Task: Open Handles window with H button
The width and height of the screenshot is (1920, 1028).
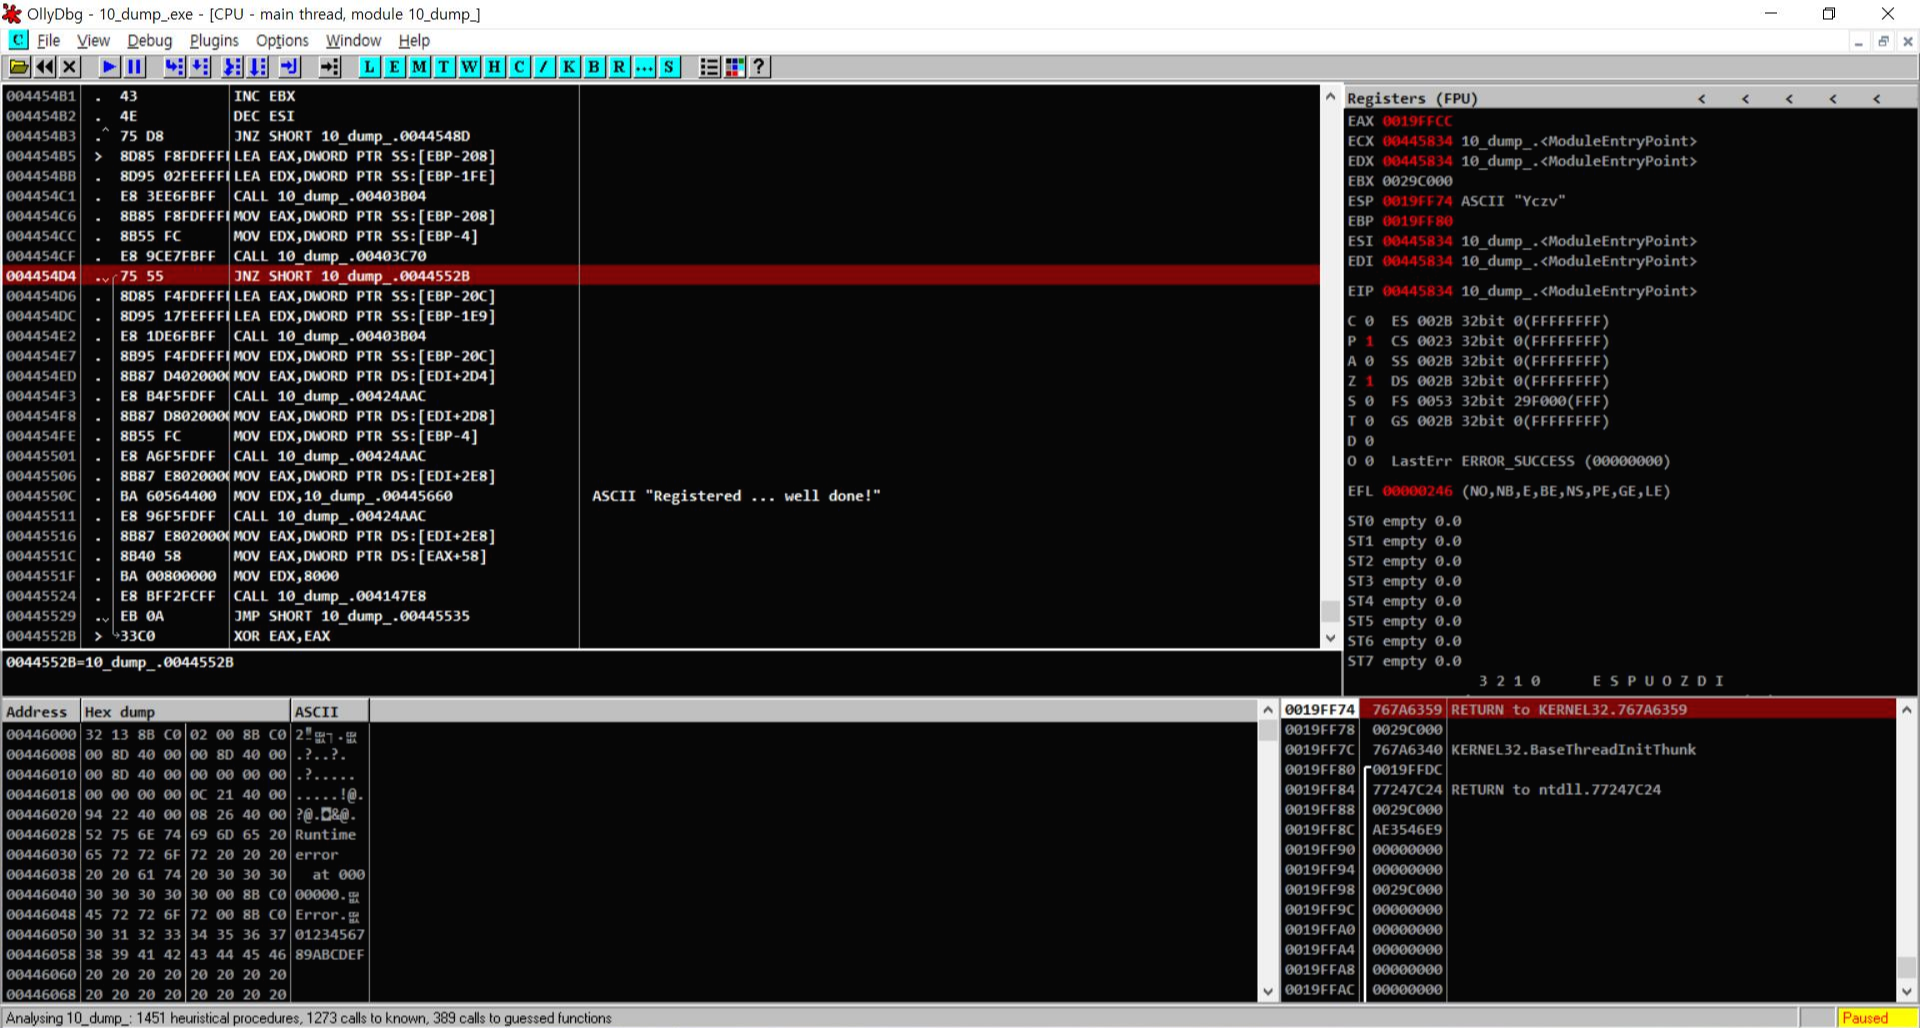Action: click(x=495, y=67)
